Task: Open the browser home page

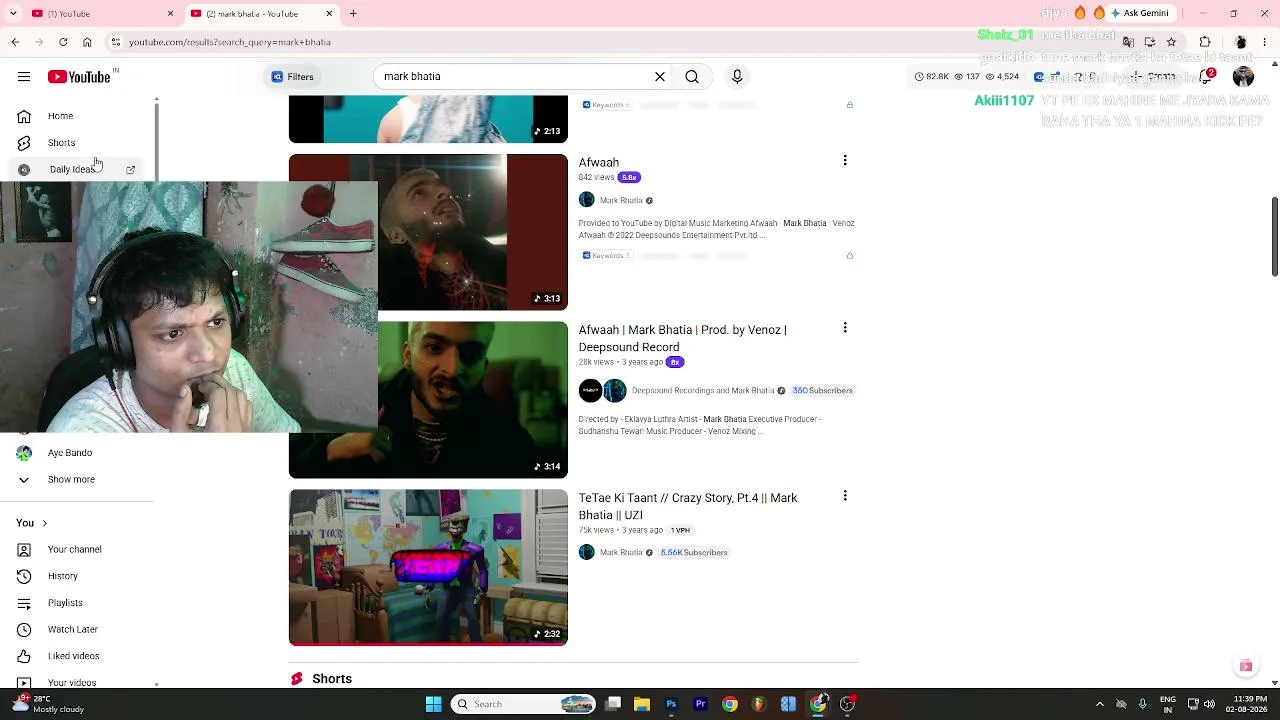Action: tap(87, 42)
